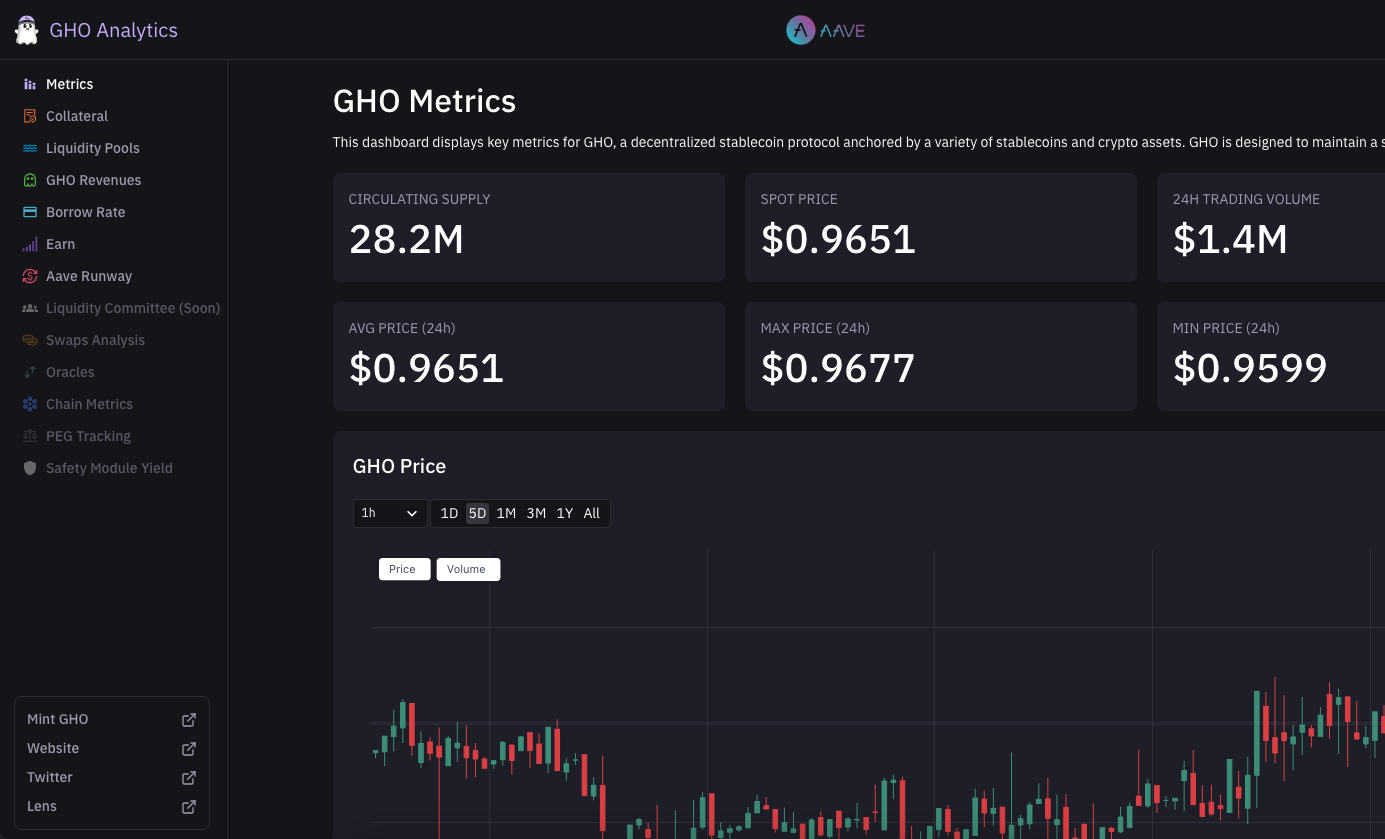Image resolution: width=1385 pixels, height=839 pixels.
Task: Select the All time range
Action: click(592, 513)
